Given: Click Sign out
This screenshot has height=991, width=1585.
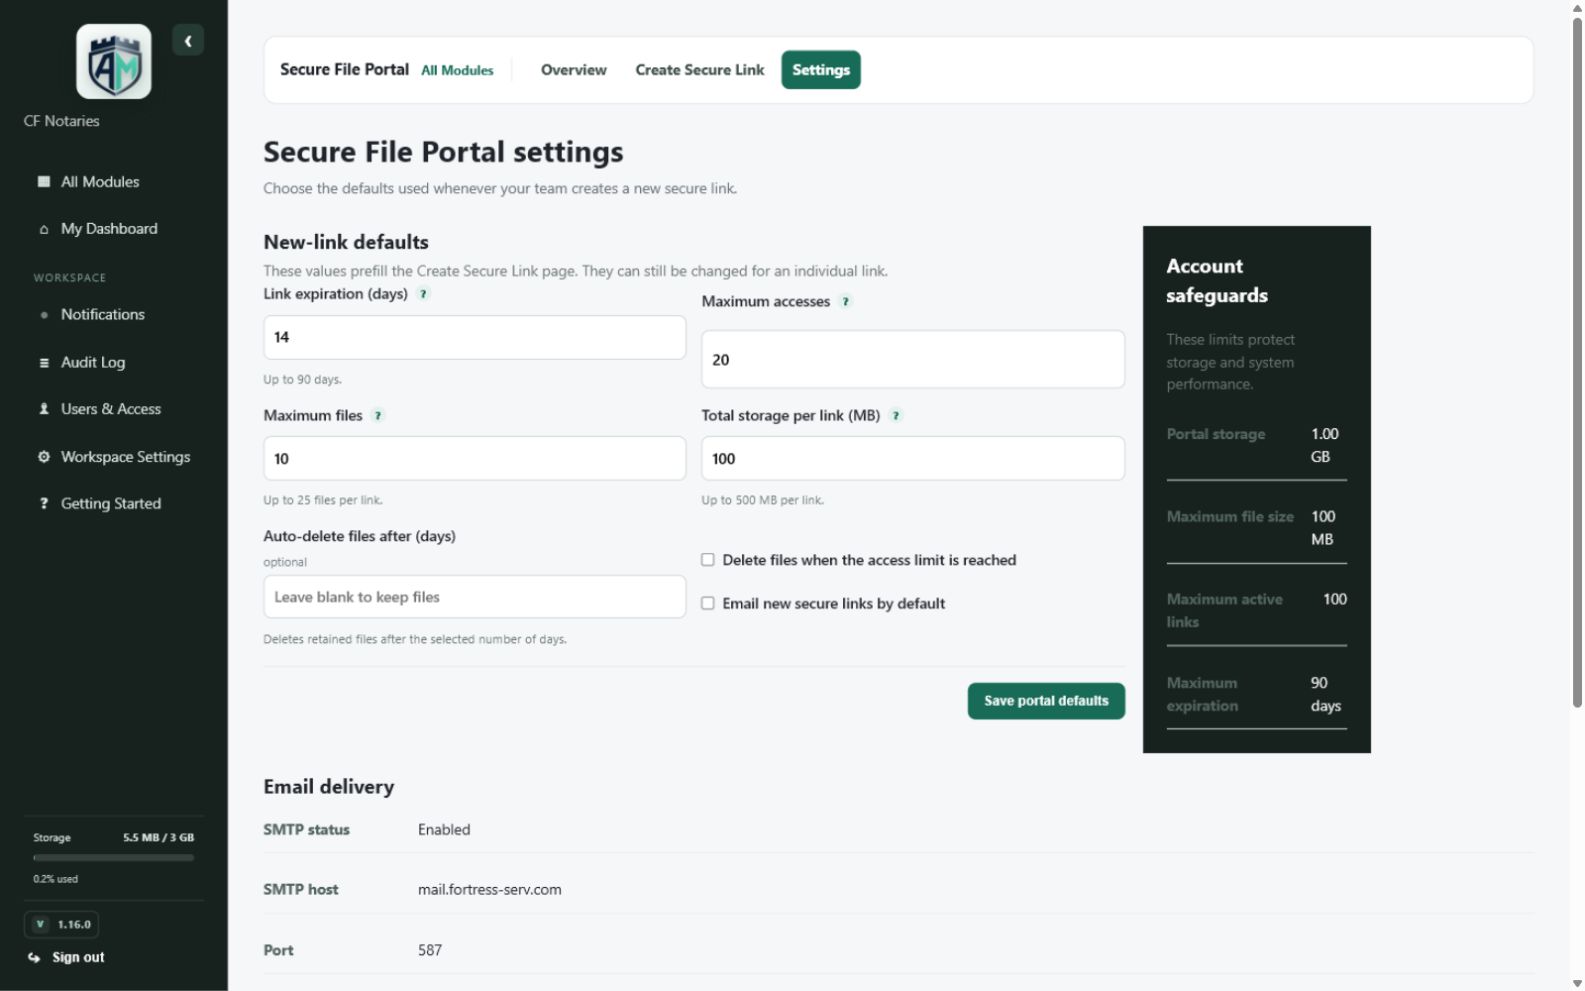Looking at the screenshot, I should (78, 958).
